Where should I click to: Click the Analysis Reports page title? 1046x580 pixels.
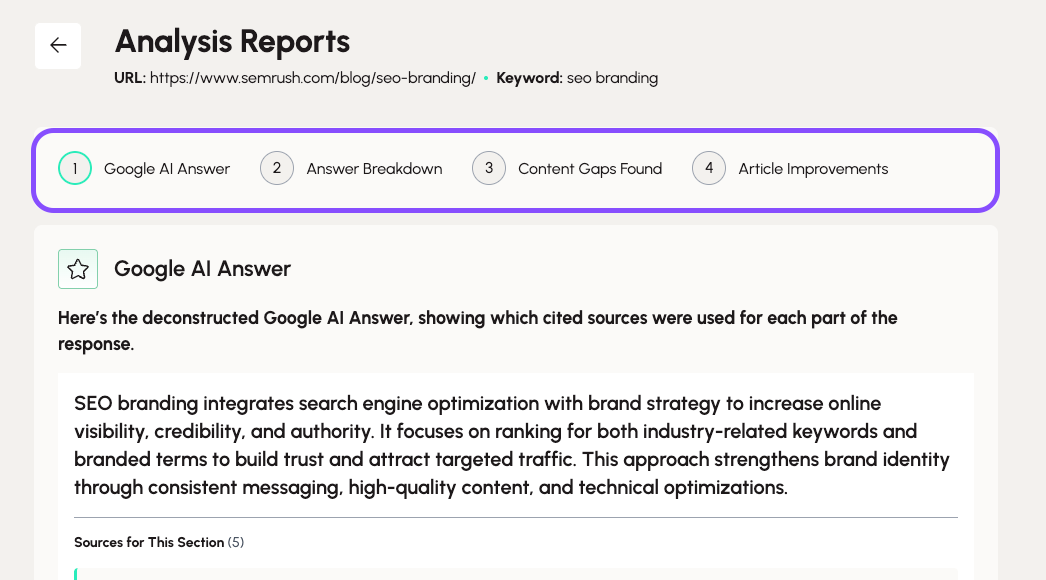(232, 42)
